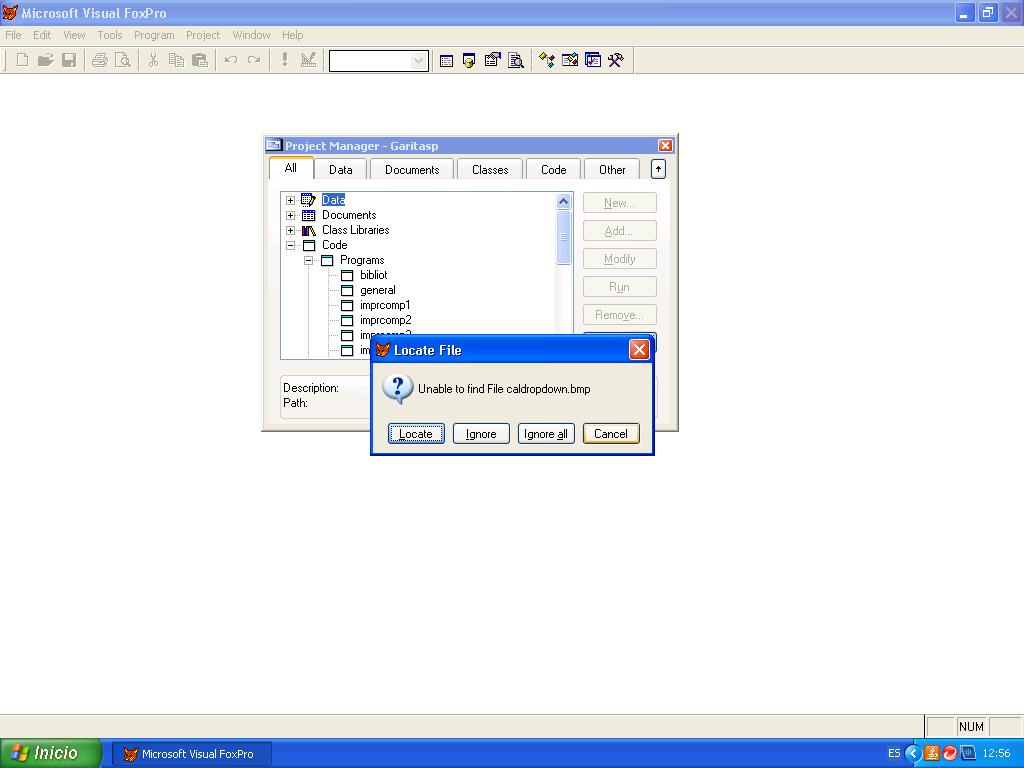The image size is (1024, 768).
Task: Select the bibliot program in the tree
Action: point(374,276)
